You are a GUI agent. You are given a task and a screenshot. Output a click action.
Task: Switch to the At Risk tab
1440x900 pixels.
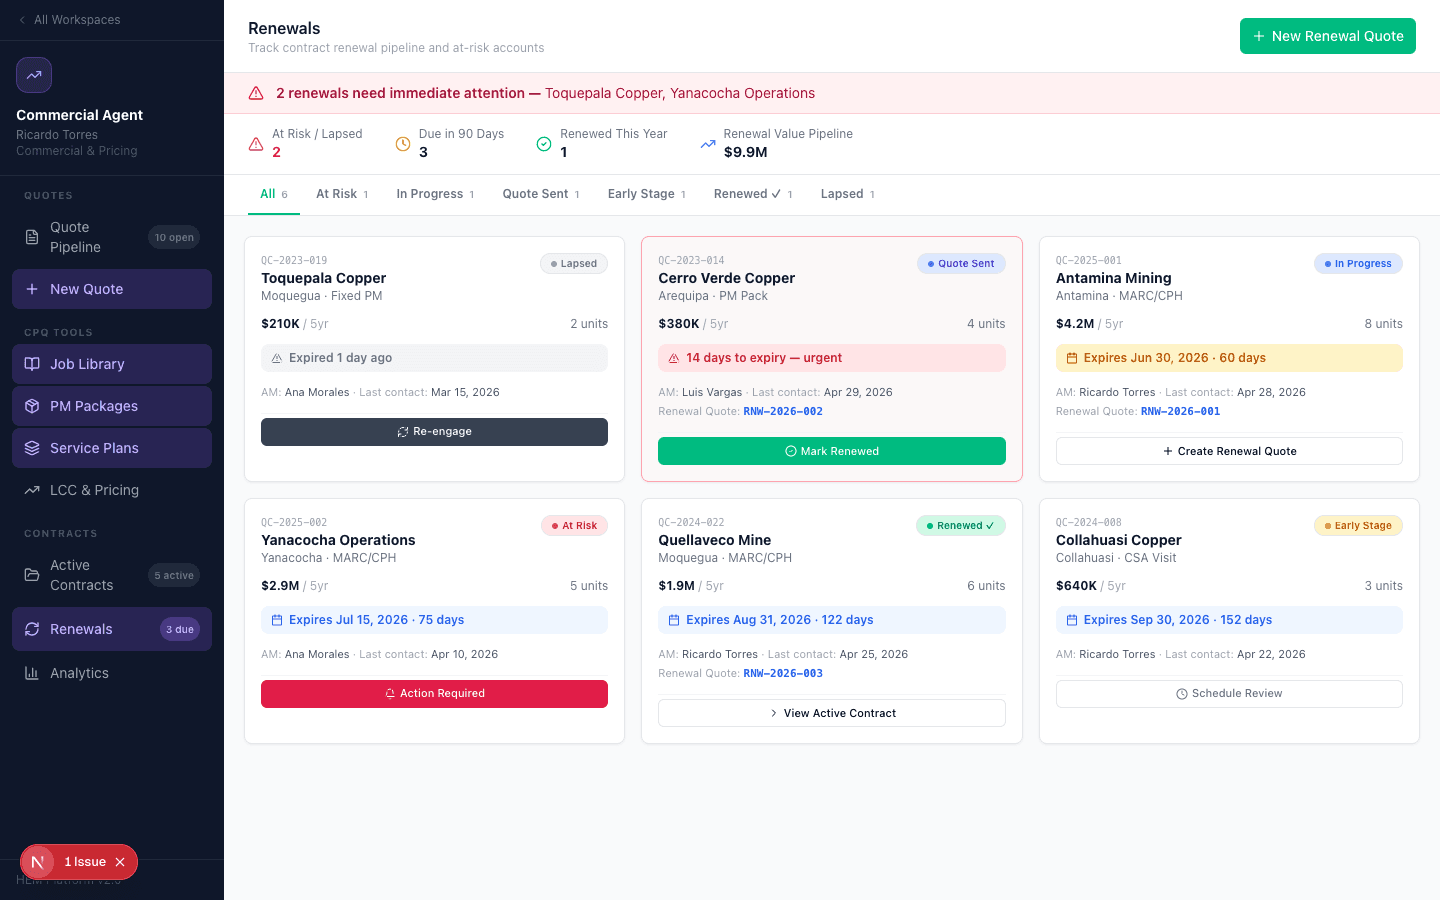click(x=342, y=194)
